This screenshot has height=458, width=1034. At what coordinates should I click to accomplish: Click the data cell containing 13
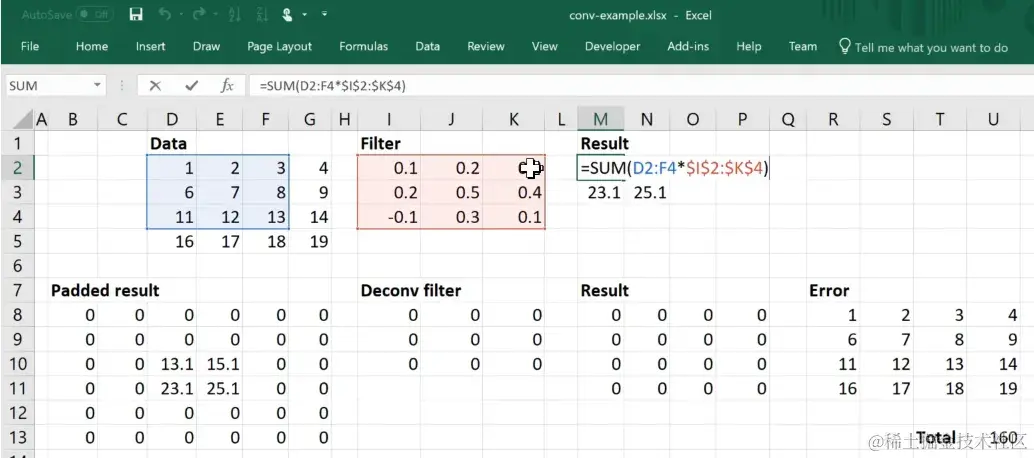266,217
